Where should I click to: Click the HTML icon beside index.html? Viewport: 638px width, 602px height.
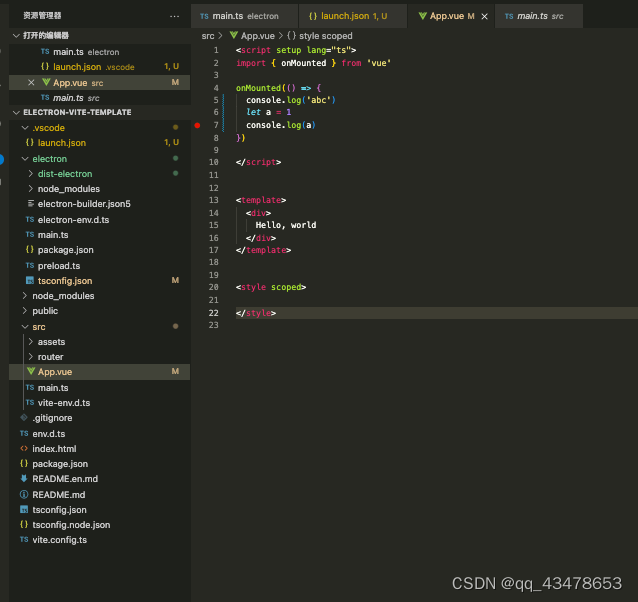(24, 449)
